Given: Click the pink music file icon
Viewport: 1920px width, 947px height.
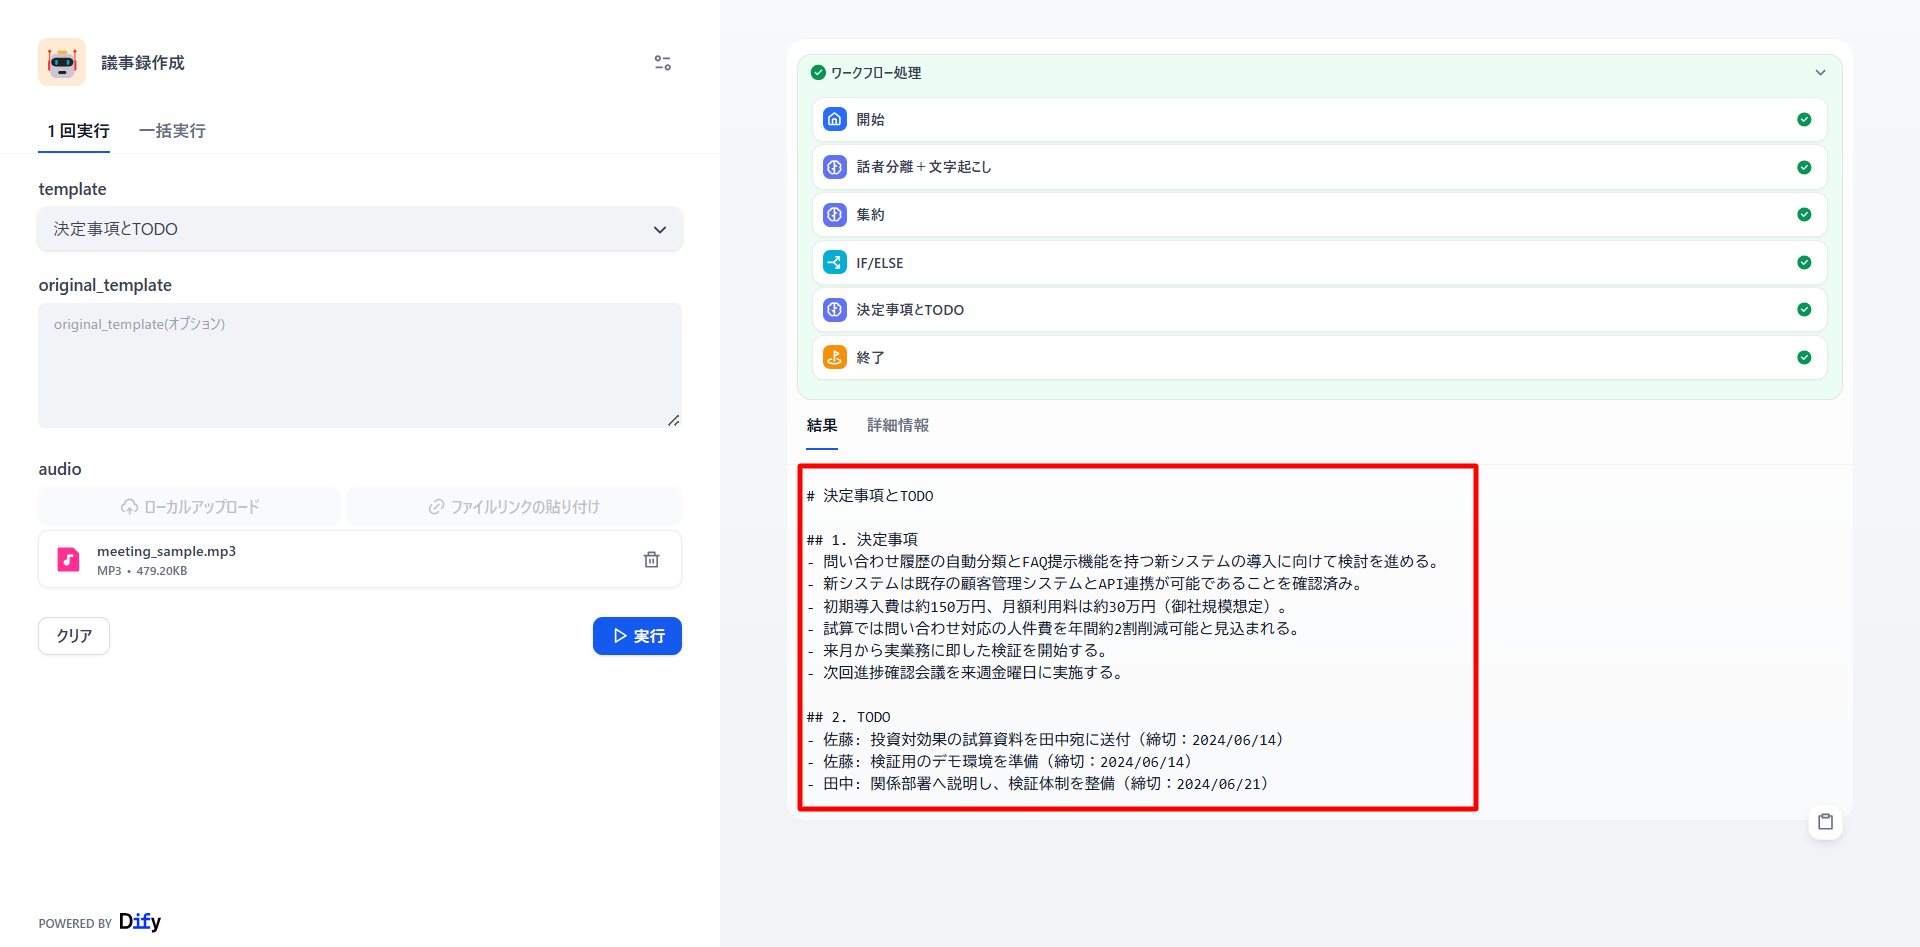Looking at the screenshot, I should point(68,559).
